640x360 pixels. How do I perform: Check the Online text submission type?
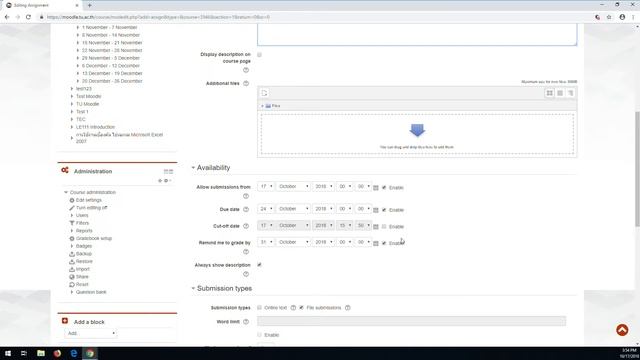pyautogui.click(x=260, y=308)
